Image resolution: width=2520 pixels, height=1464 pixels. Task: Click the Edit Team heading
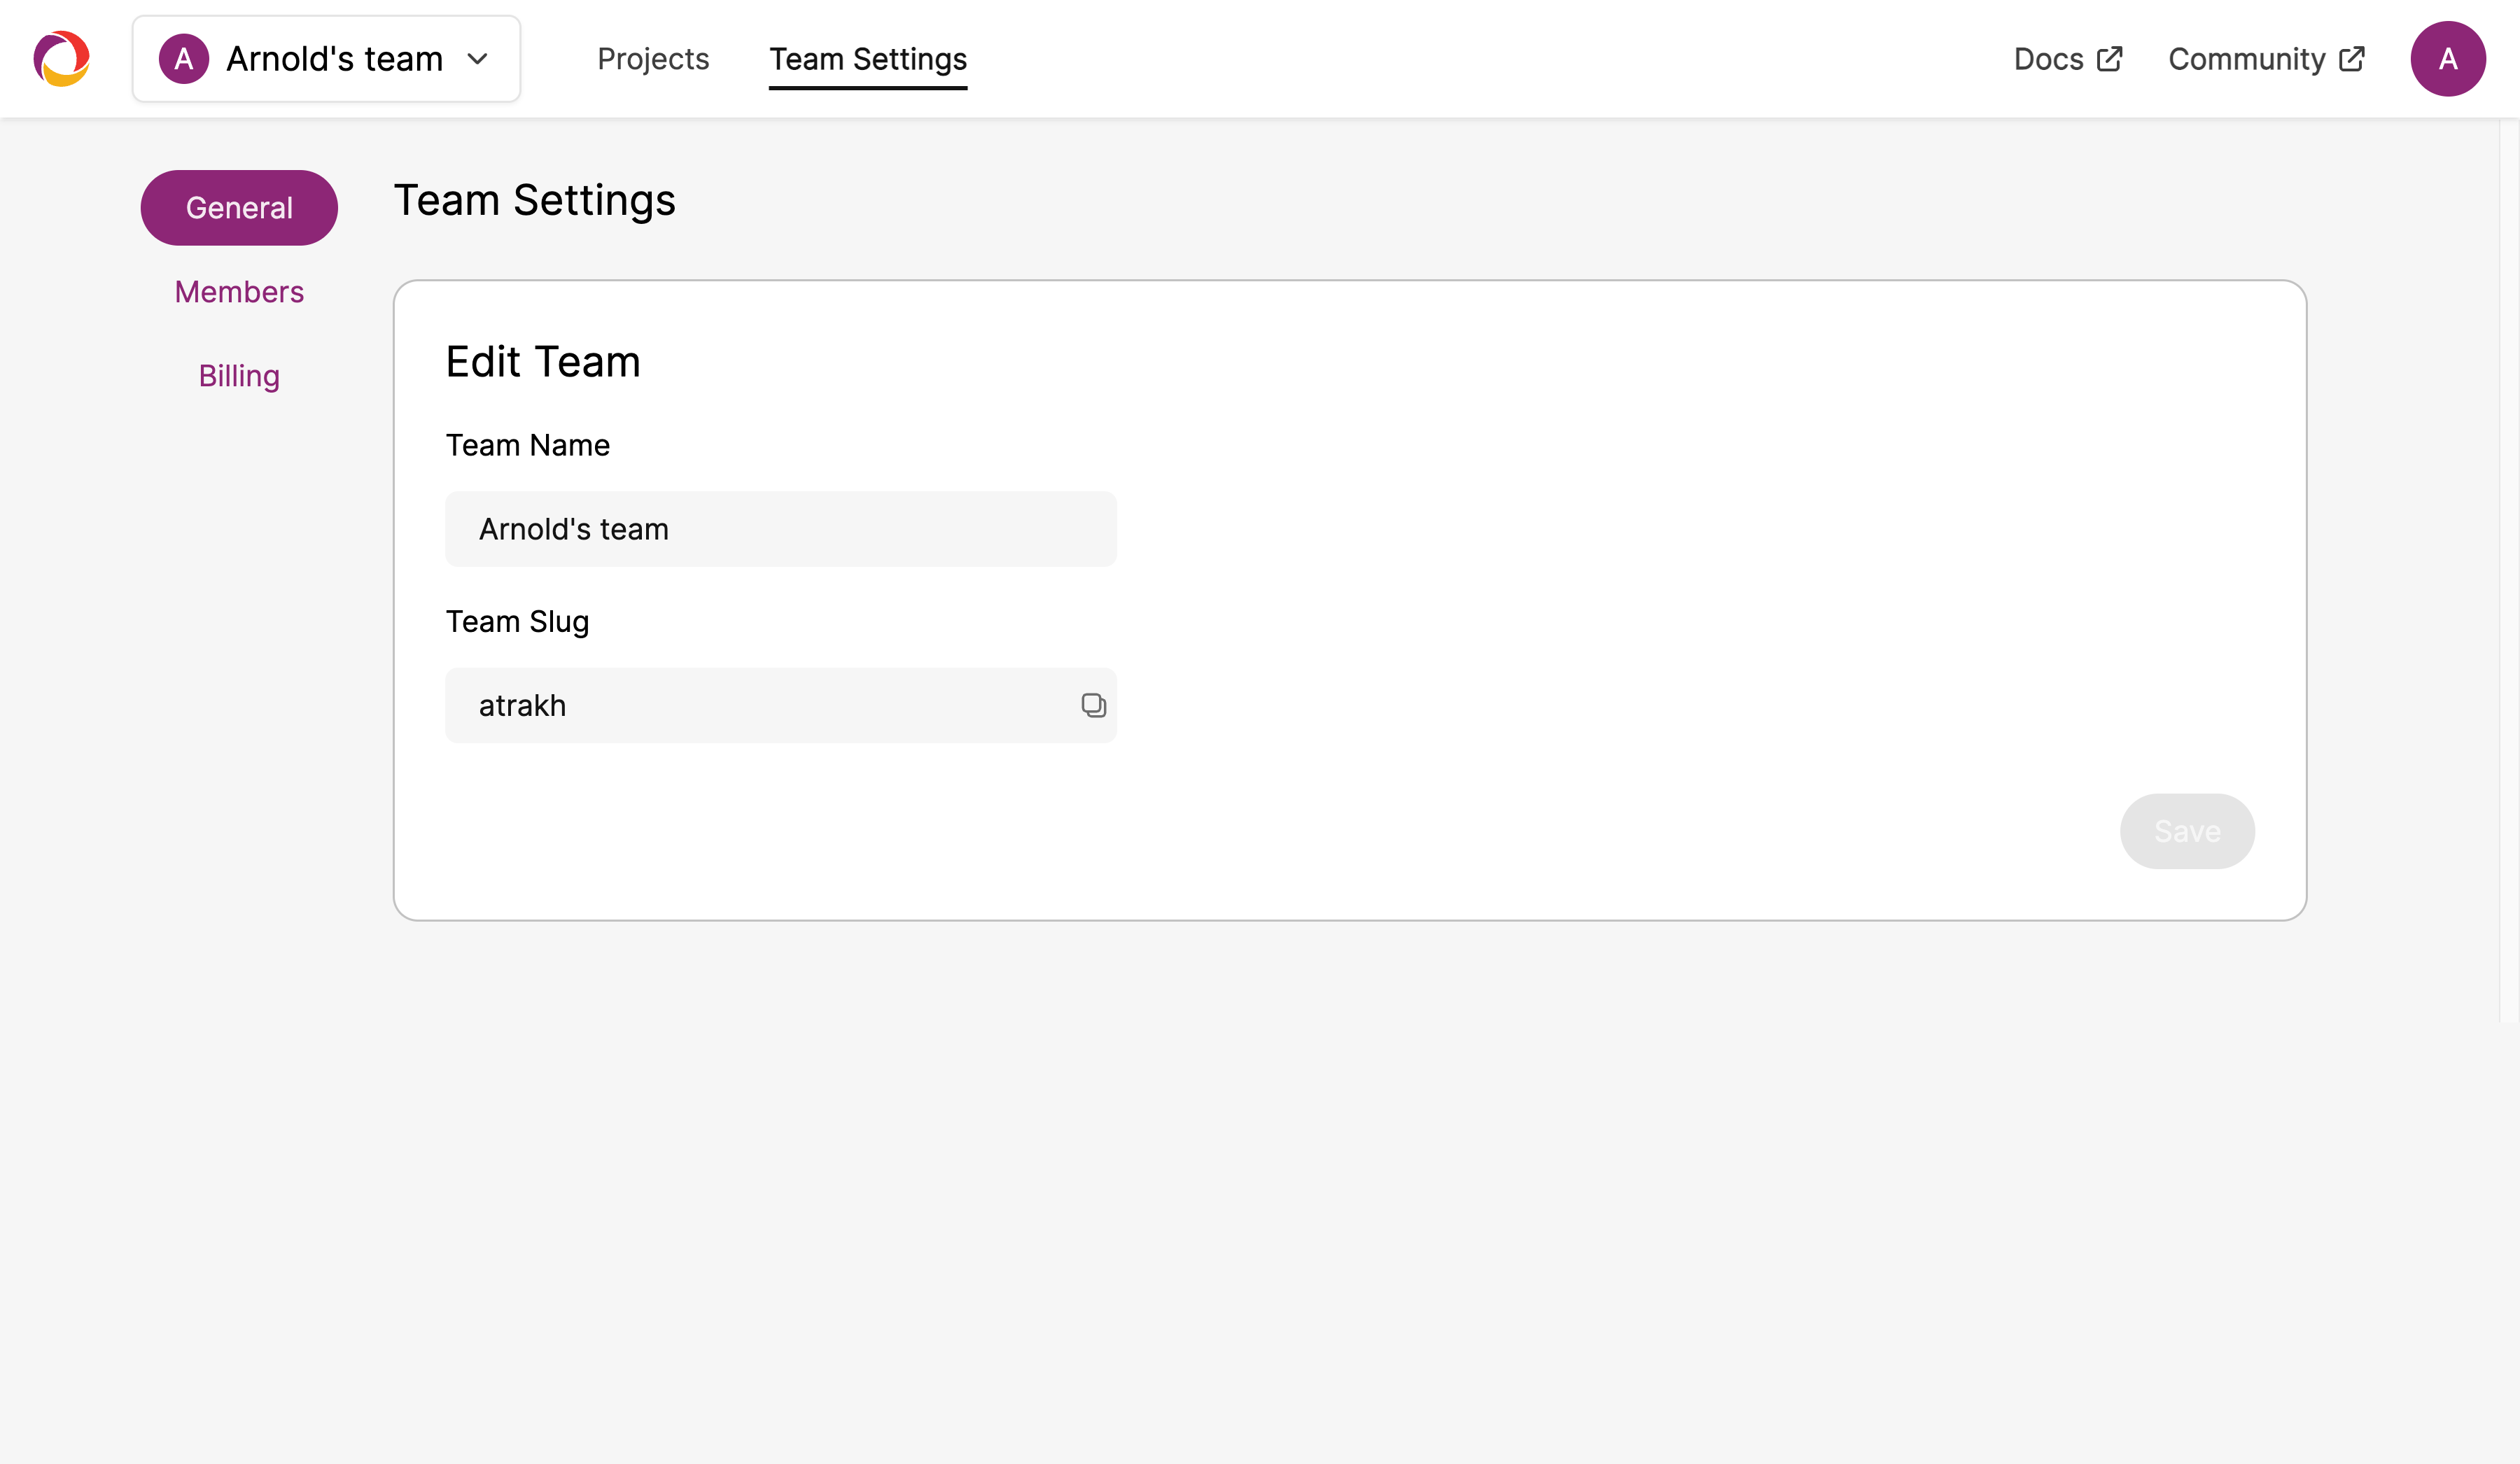click(543, 361)
